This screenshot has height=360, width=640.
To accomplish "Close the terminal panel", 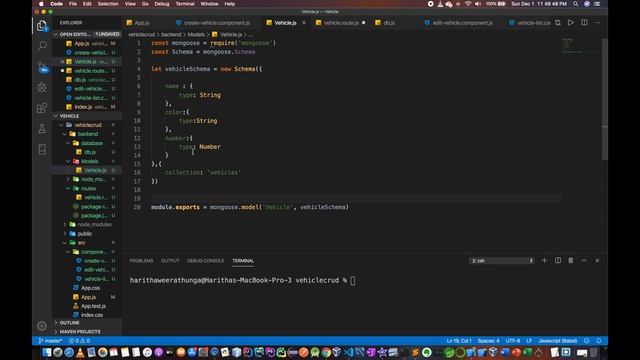I will pyautogui.click(x=597, y=260).
